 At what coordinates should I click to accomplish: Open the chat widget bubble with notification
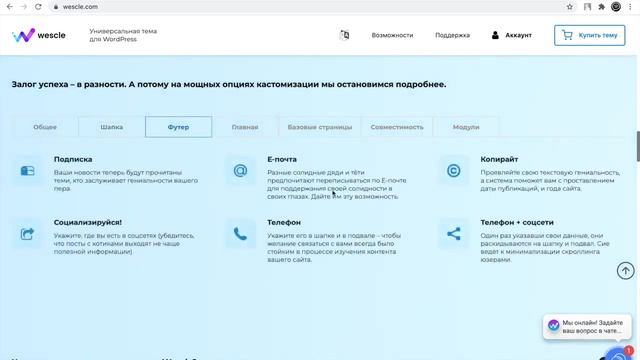click(x=620, y=353)
